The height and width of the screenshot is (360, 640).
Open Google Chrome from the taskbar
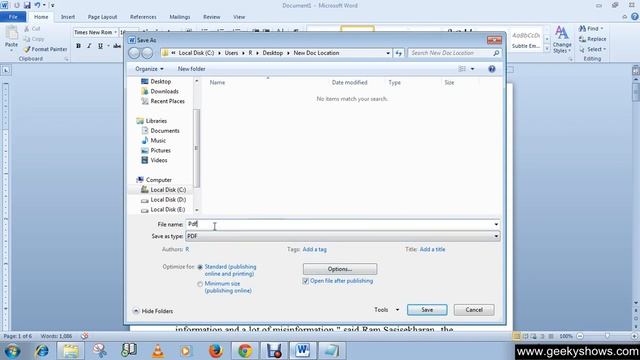point(245,351)
